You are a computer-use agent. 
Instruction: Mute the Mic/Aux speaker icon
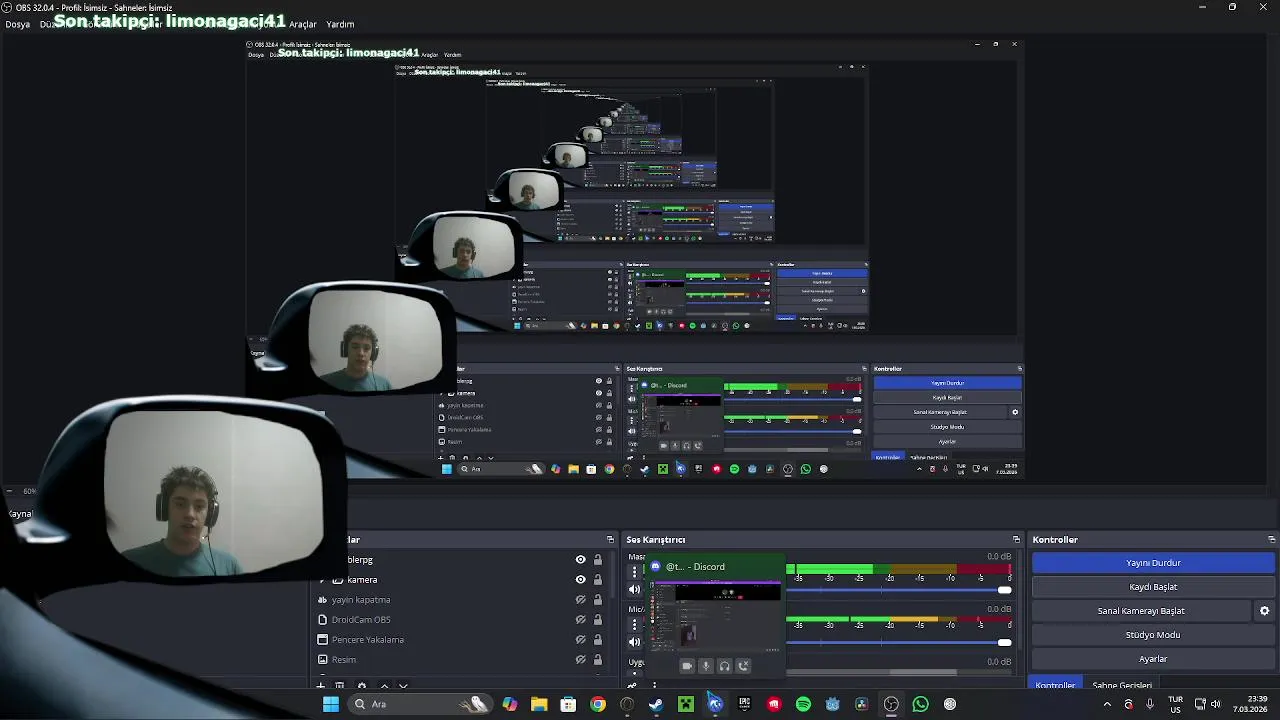click(634, 641)
